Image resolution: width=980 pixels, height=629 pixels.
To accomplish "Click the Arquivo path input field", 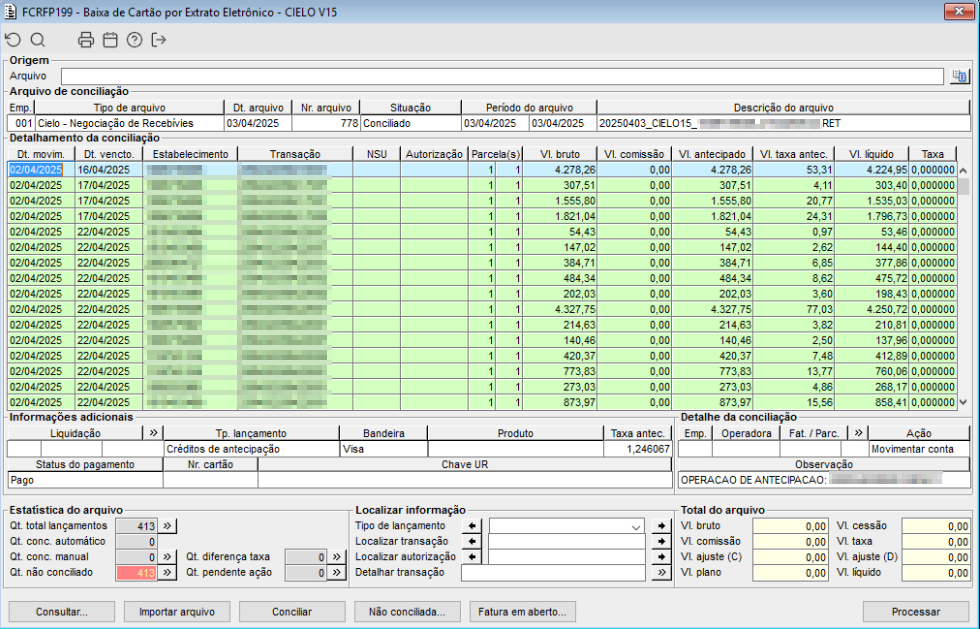I will 502,76.
